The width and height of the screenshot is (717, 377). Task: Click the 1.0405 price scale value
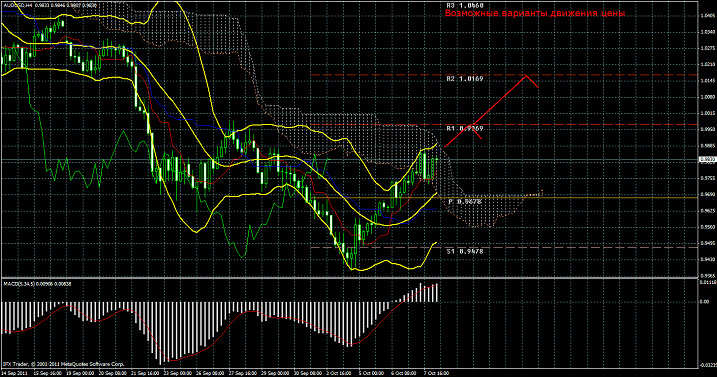tap(708, 16)
